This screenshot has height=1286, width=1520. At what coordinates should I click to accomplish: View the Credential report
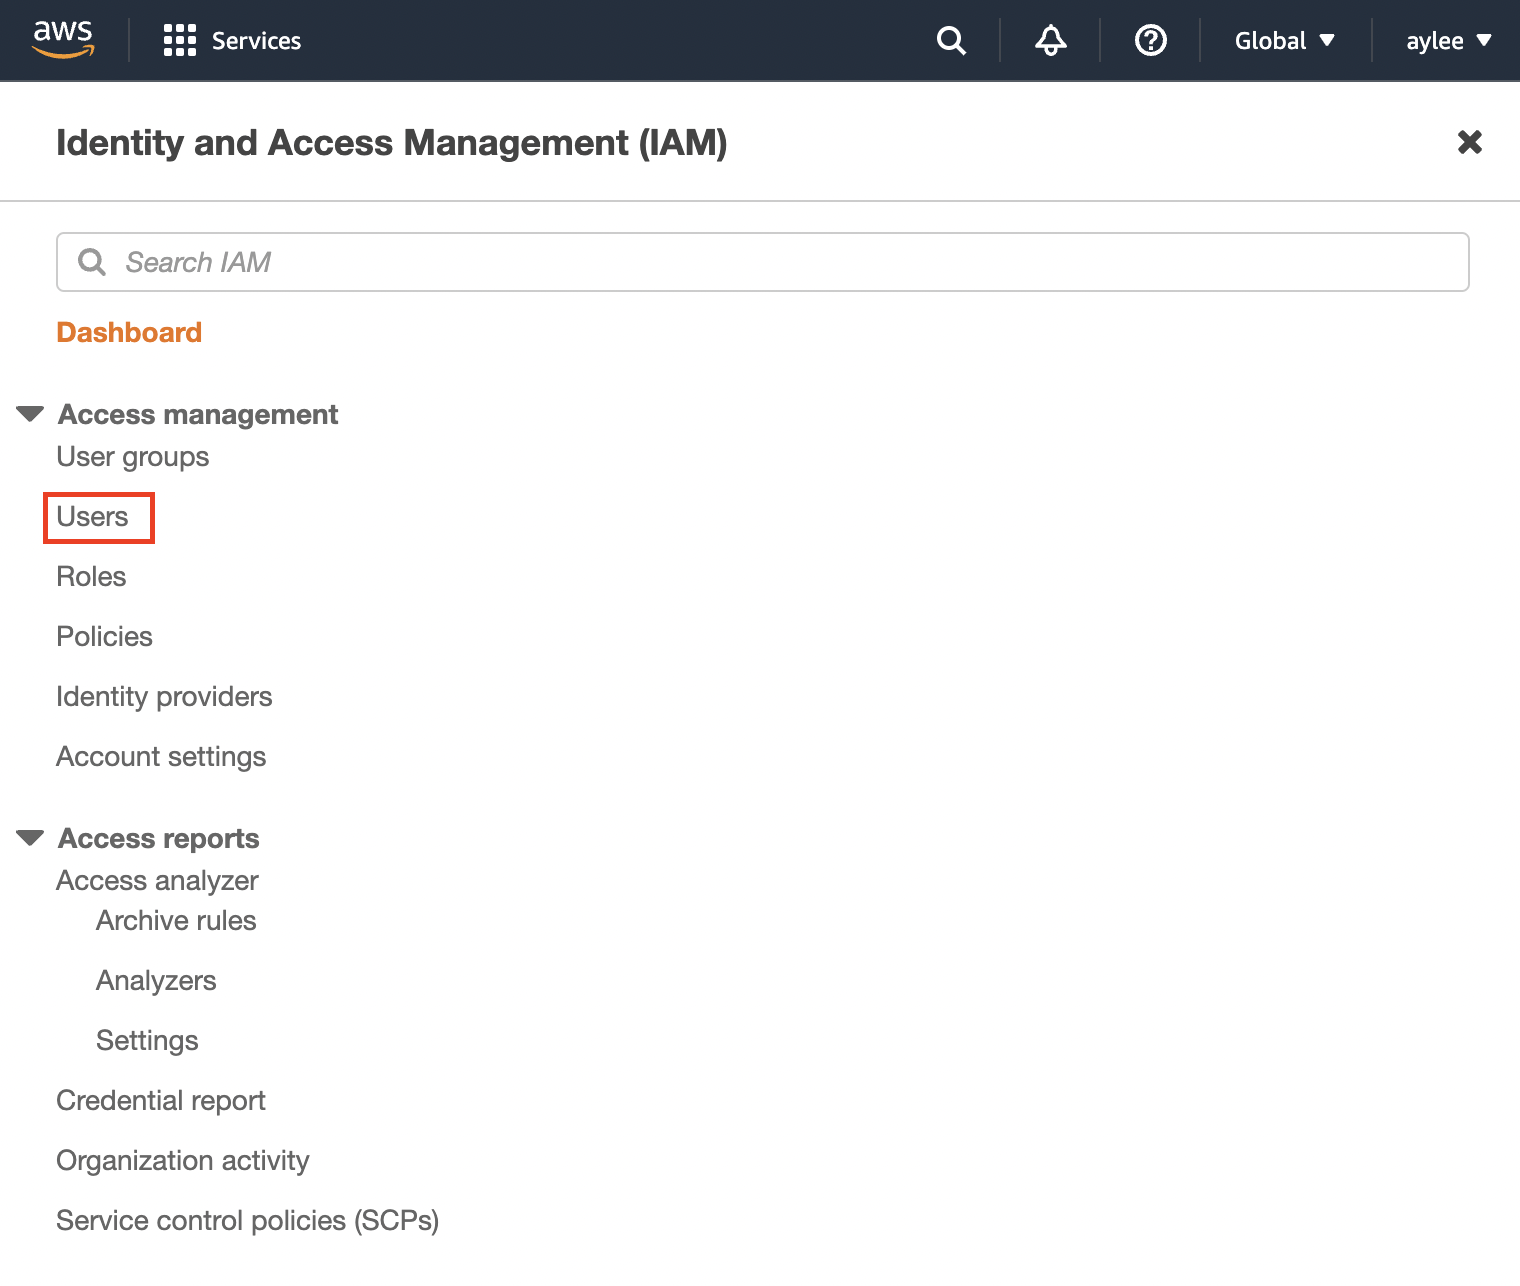click(x=161, y=1101)
